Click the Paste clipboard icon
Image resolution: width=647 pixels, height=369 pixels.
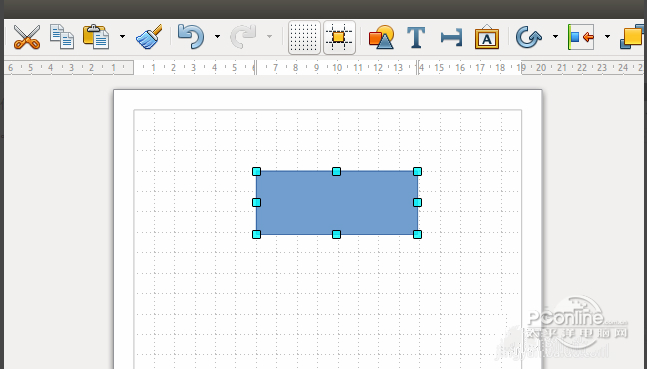click(96, 37)
